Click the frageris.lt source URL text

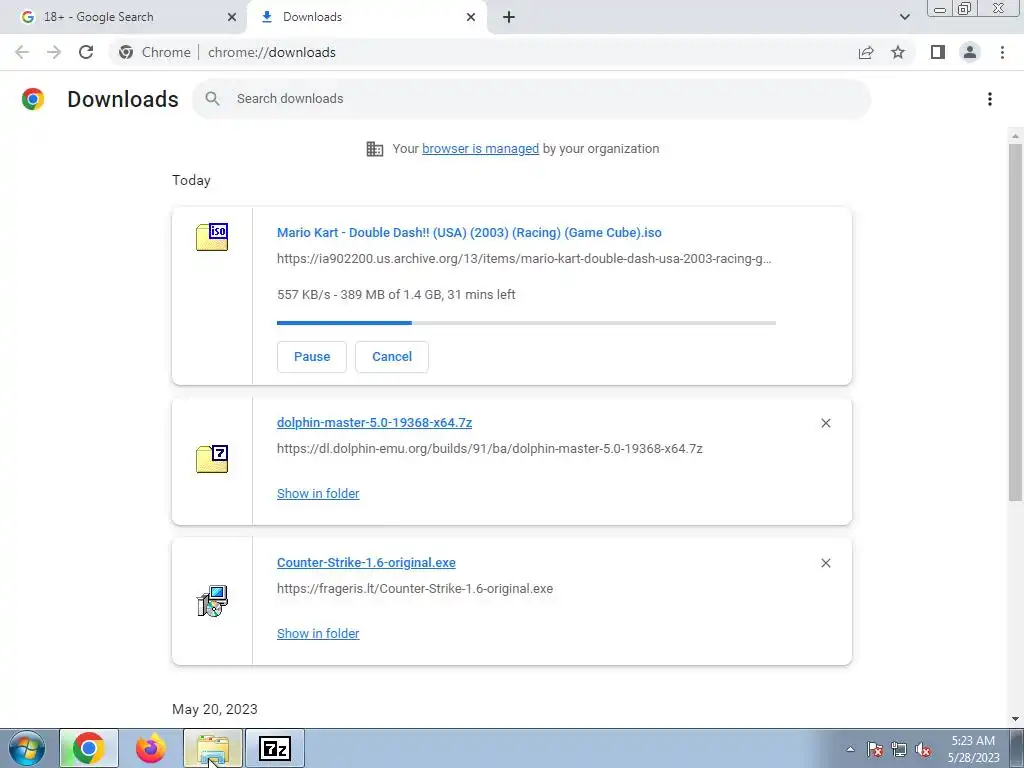click(415, 588)
